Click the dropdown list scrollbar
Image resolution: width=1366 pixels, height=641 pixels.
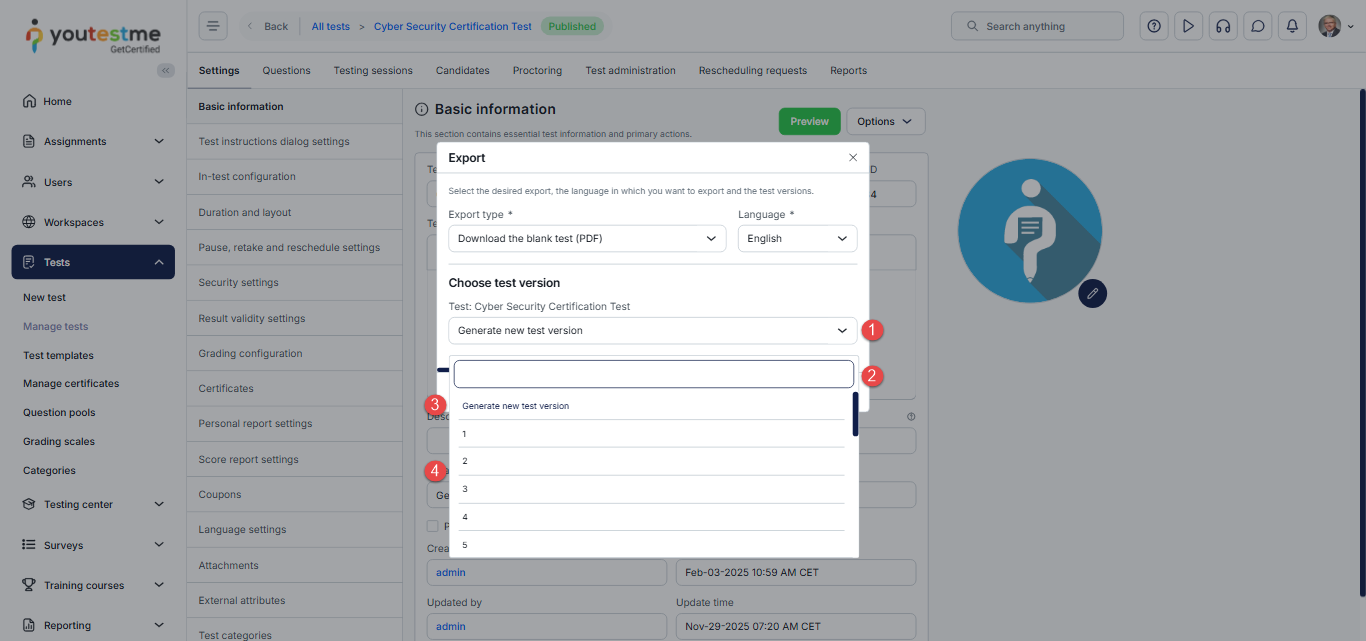855,414
